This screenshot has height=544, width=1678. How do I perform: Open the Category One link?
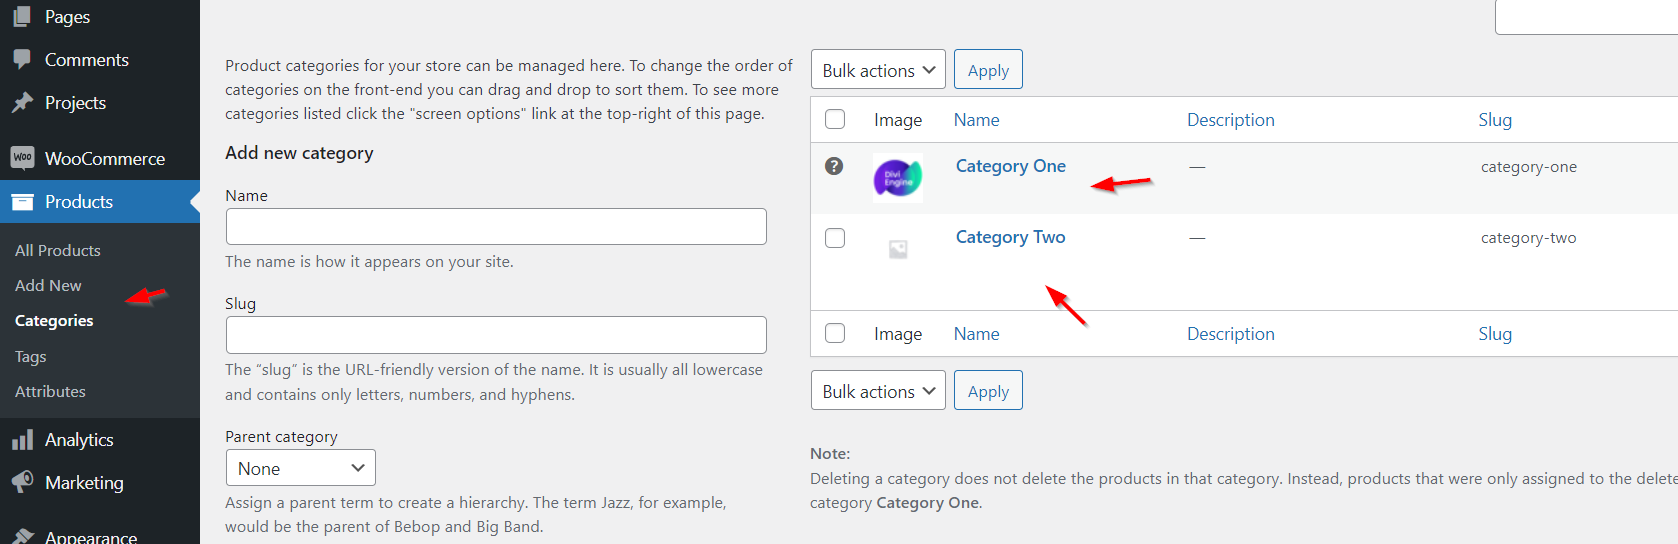click(x=1010, y=166)
